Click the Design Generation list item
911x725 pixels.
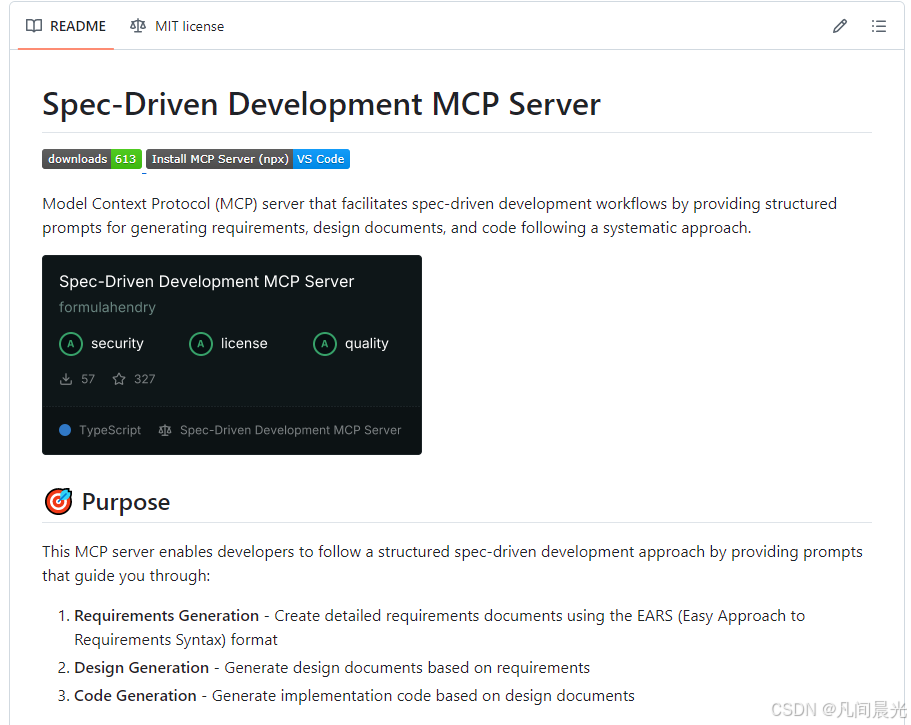click(x=324, y=667)
